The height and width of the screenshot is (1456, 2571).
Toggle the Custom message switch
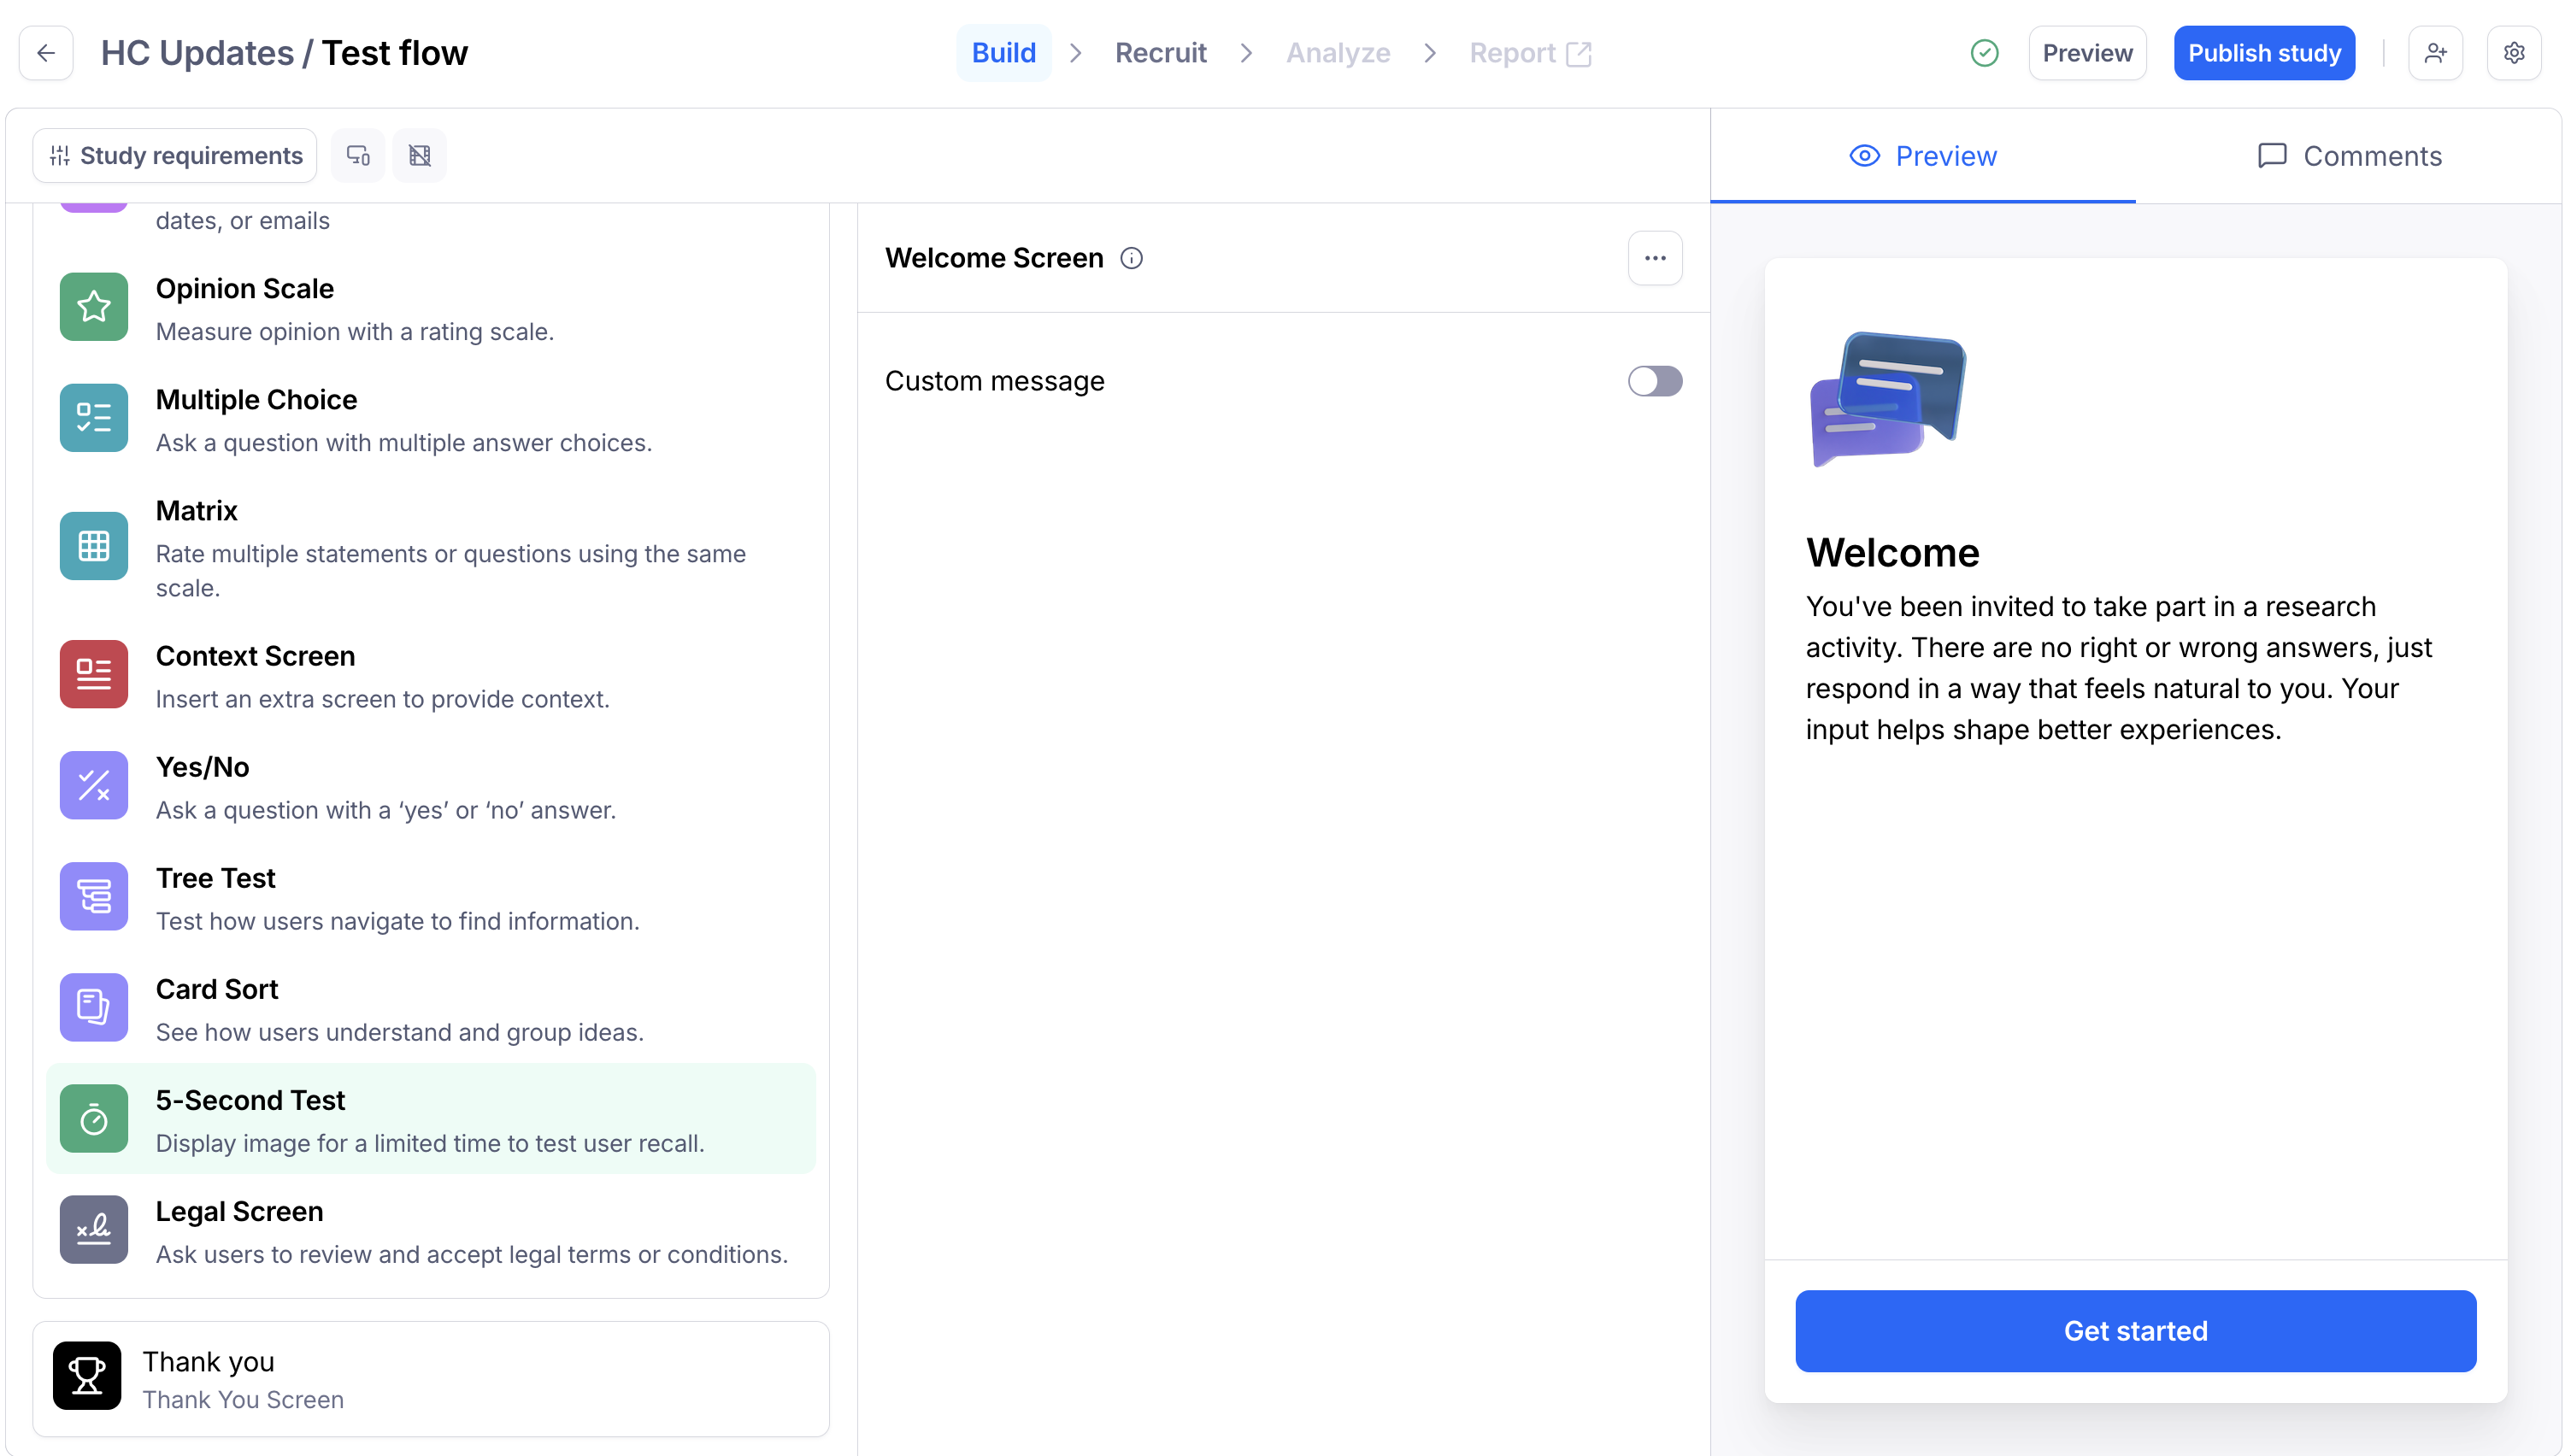tap(1655, 381)
